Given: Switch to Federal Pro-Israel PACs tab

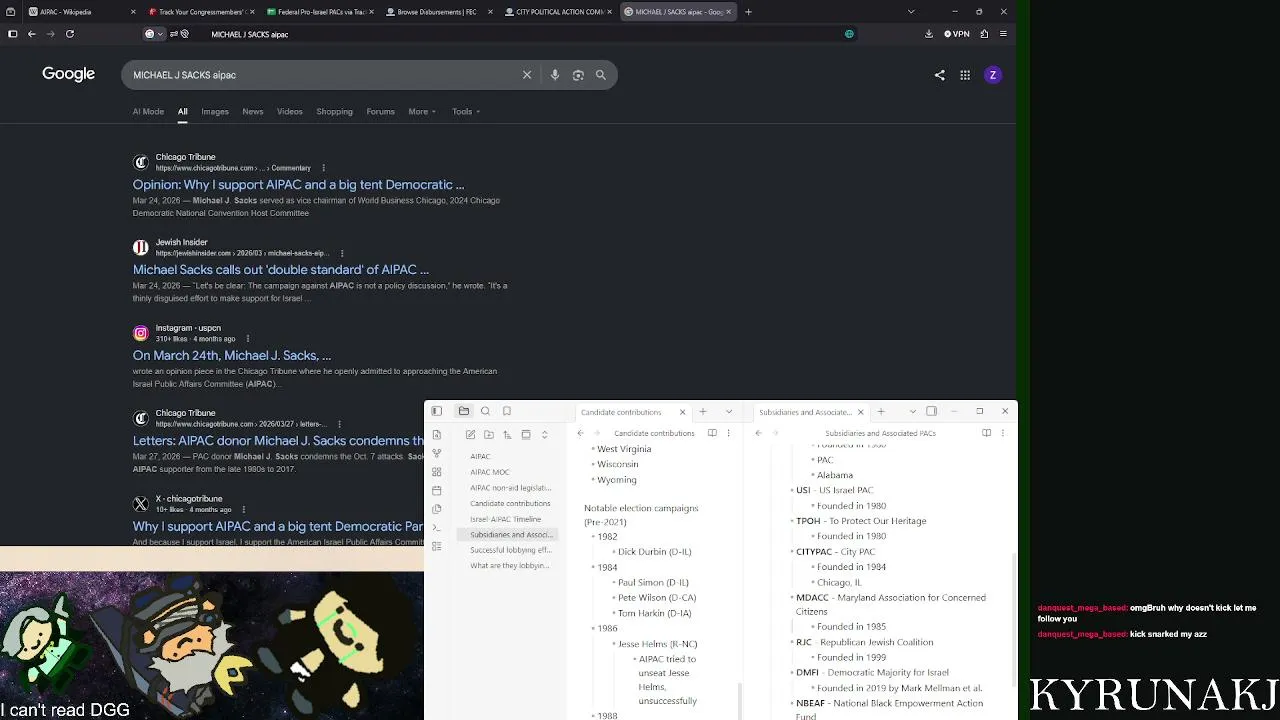Looking at the screenshot, I should coord(318,12).
